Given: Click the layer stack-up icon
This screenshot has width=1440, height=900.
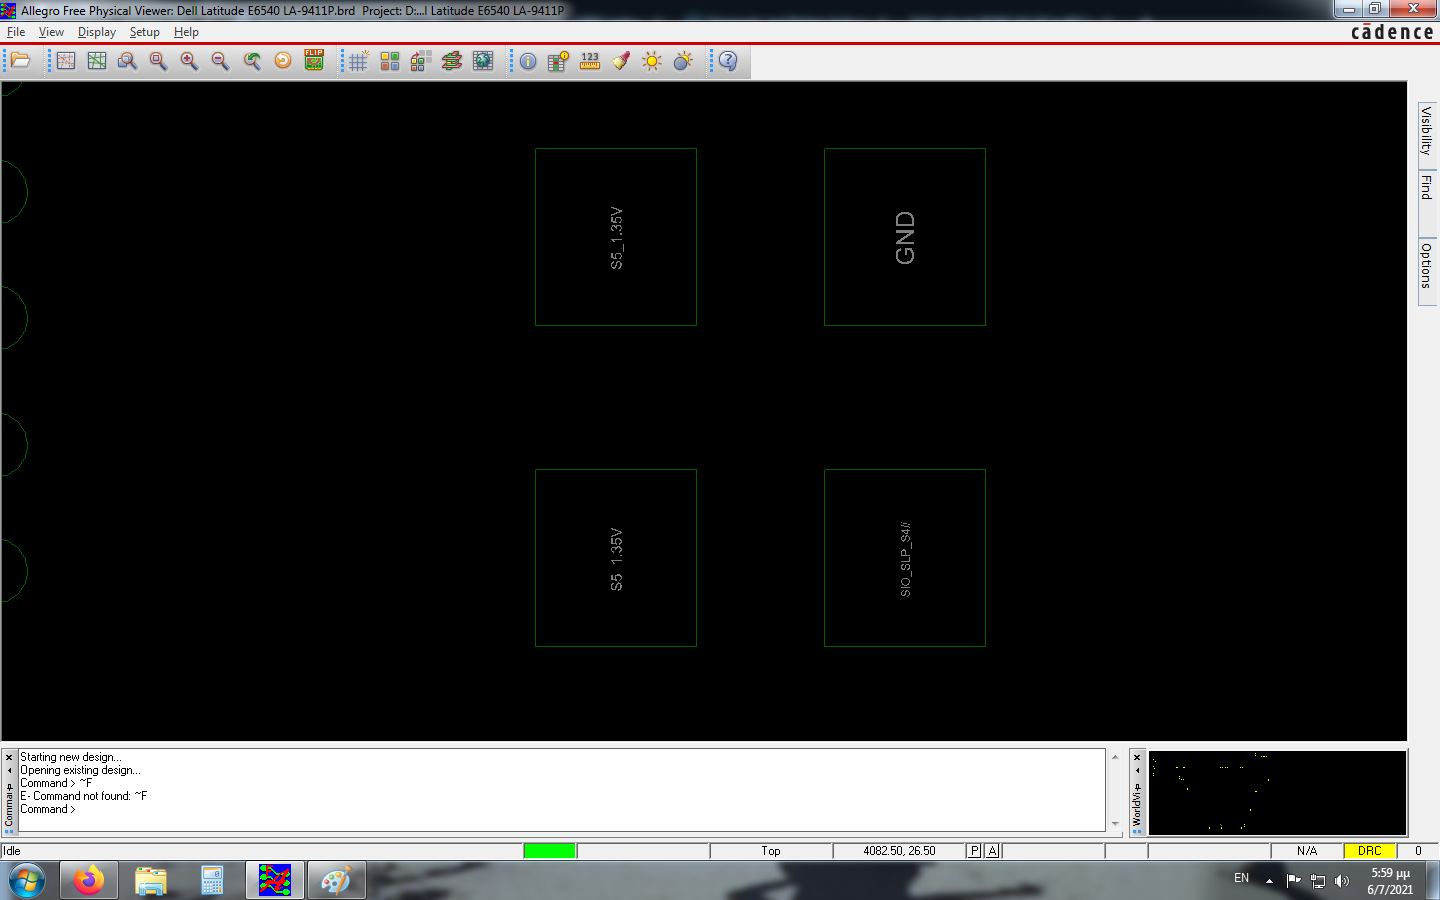Looking at the screenshot, I should pos(452,61).
